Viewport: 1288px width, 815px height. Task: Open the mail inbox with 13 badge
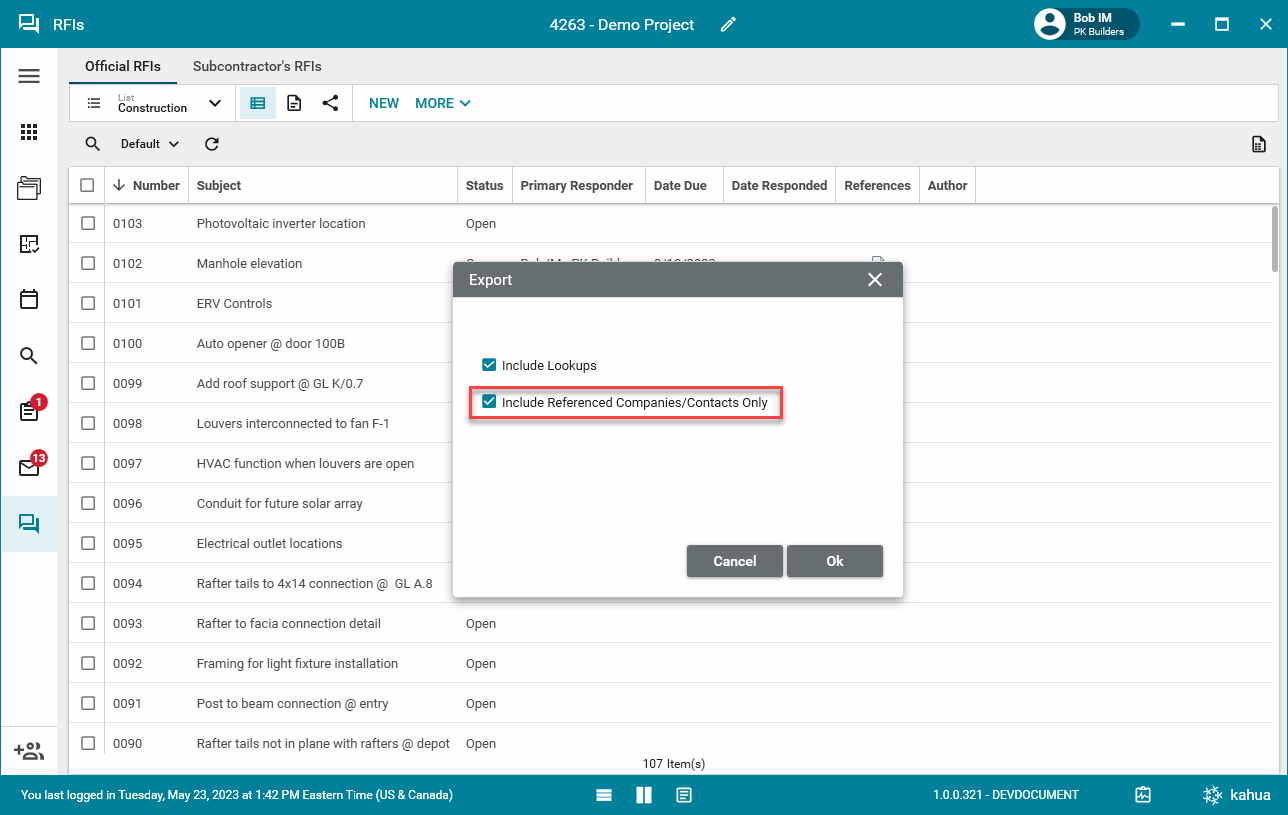pyautogui.click(x=29, y=467)
